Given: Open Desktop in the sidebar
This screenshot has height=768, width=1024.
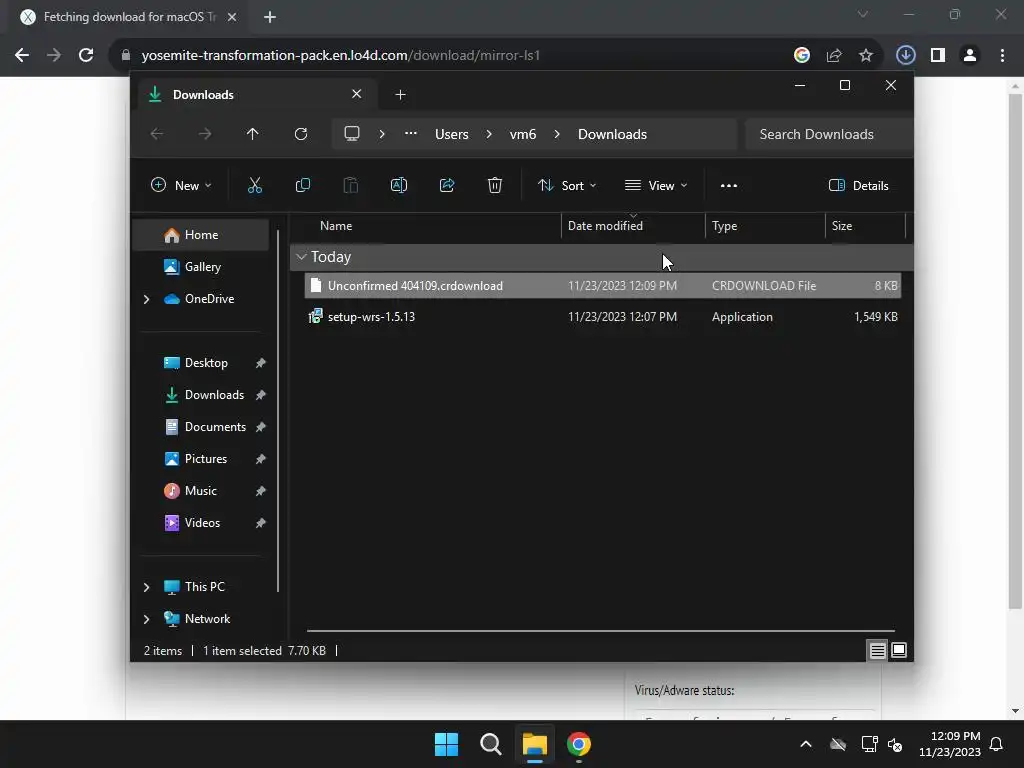Looking at the screenshot, I should coord(205,362).
